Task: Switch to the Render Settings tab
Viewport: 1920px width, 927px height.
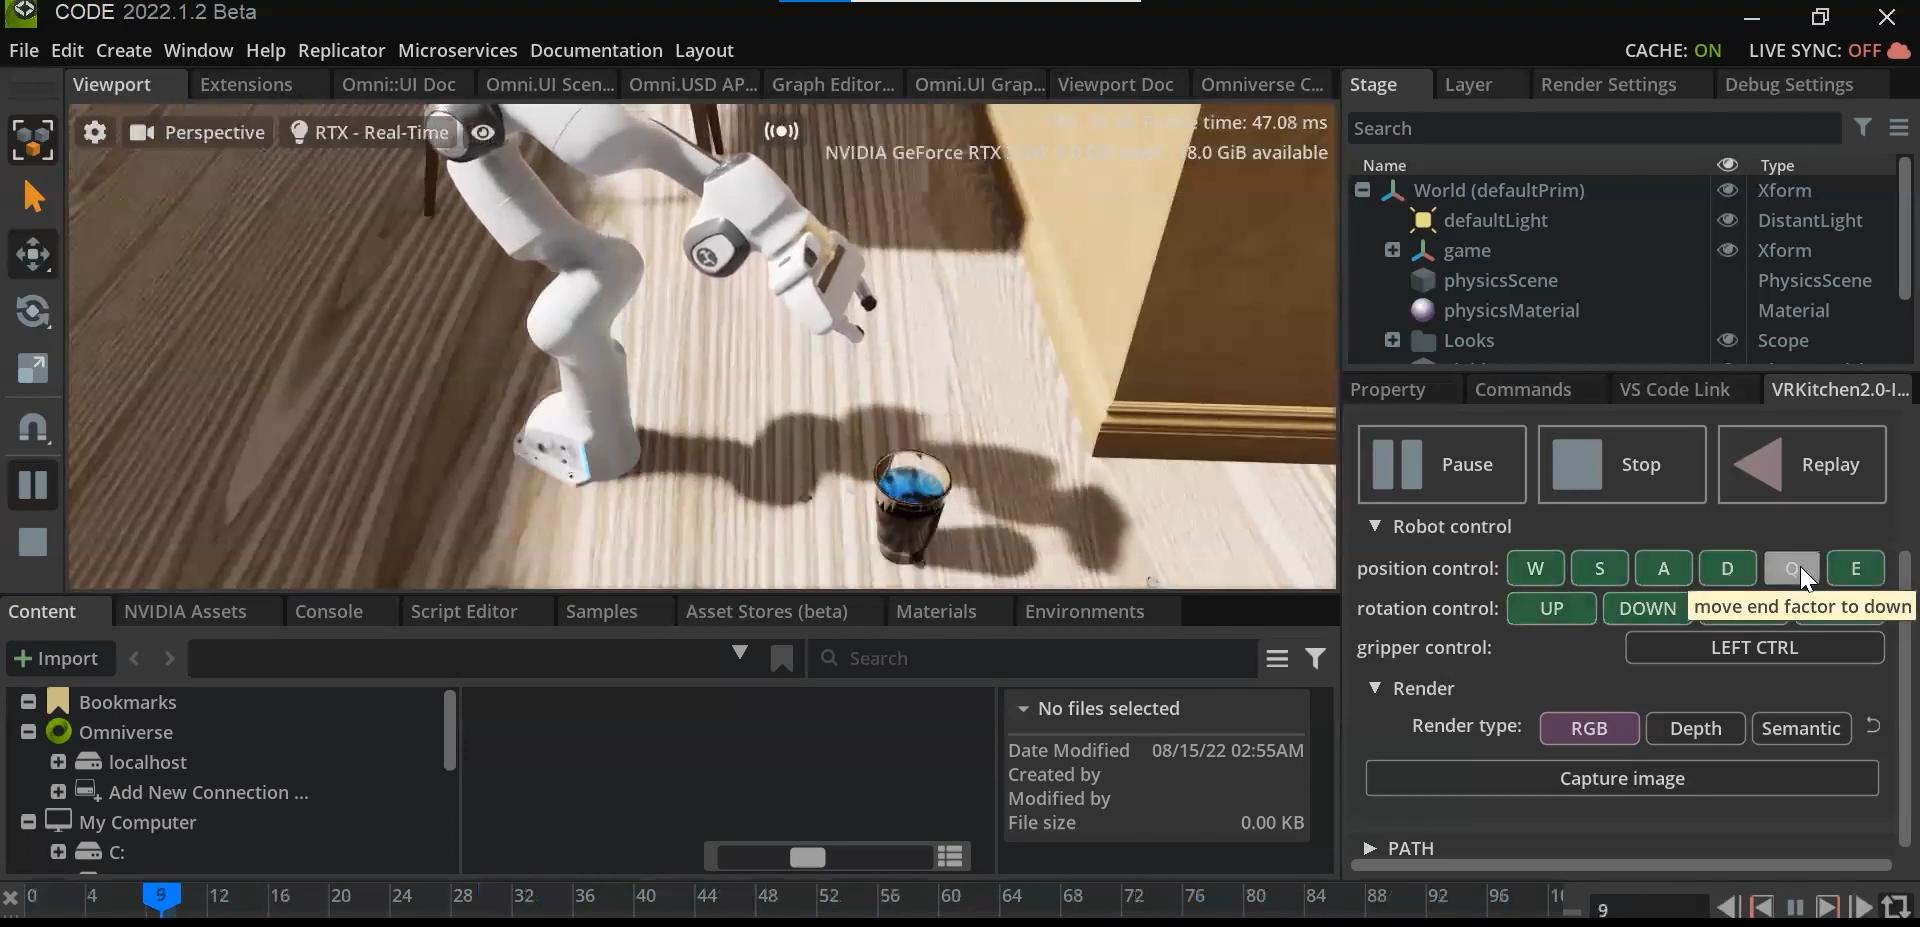Action: [x=1610, y=84]
